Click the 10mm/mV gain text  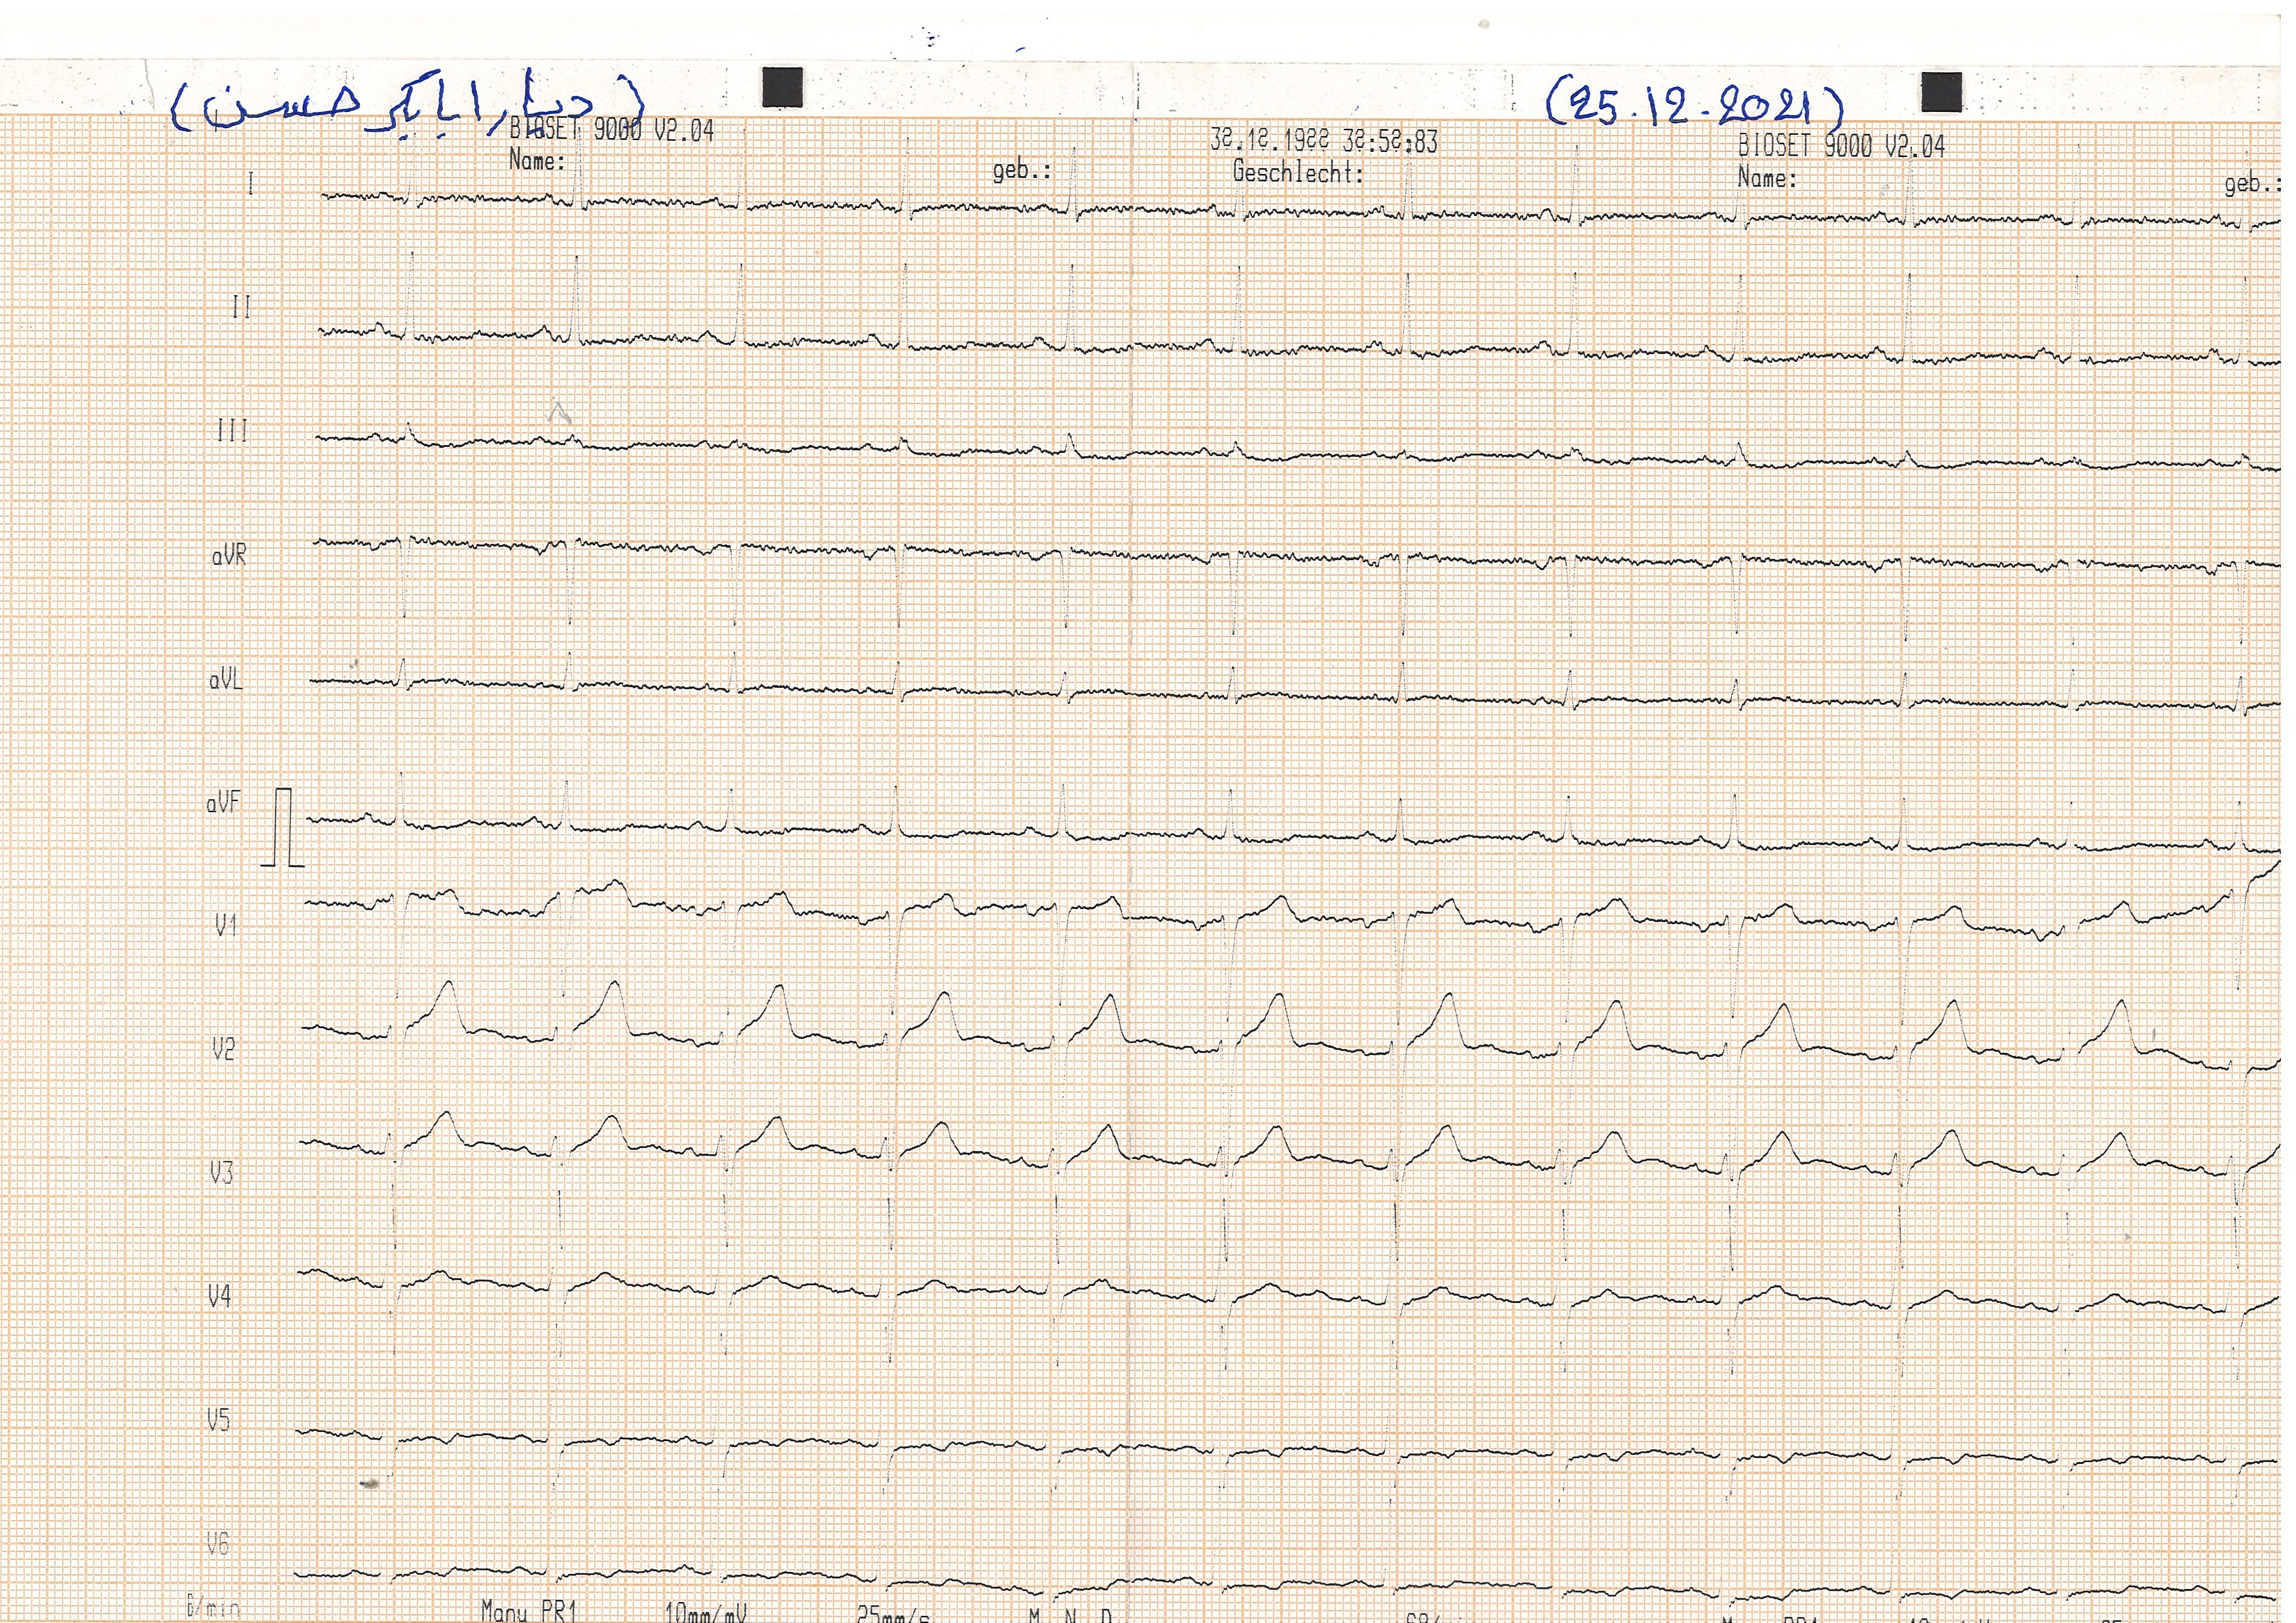coord(706,1612)
